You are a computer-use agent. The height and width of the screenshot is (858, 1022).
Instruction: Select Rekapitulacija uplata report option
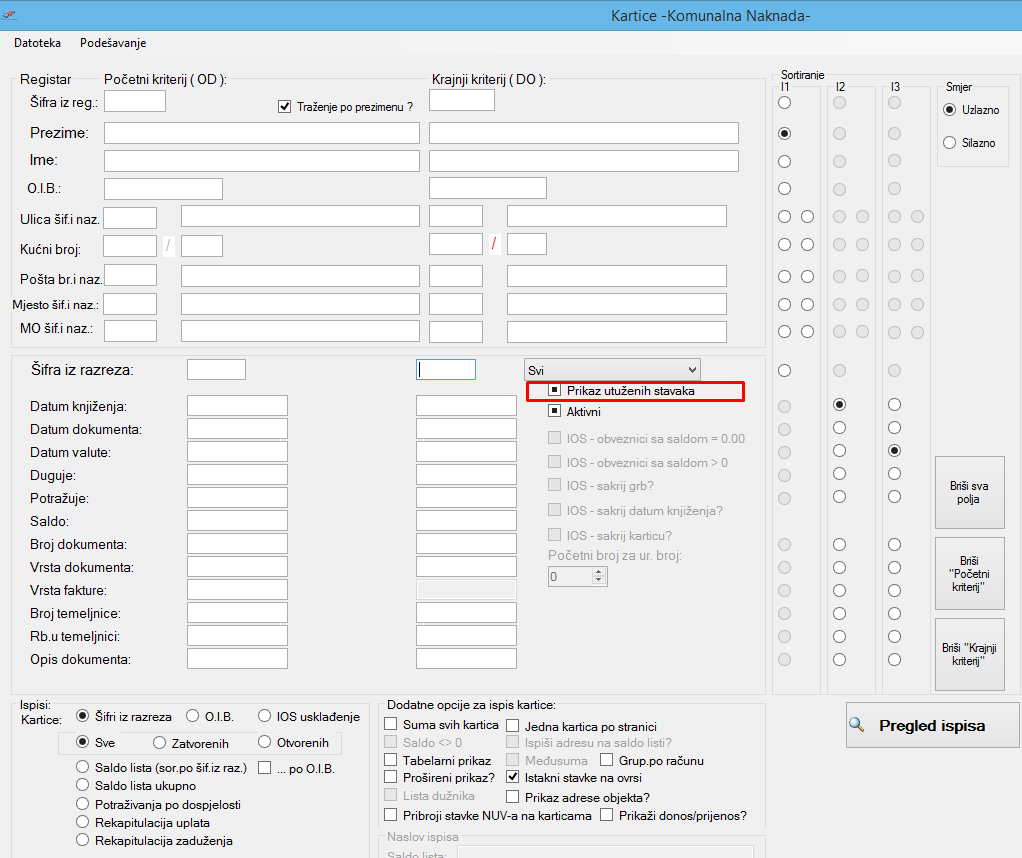pos(83,822)
